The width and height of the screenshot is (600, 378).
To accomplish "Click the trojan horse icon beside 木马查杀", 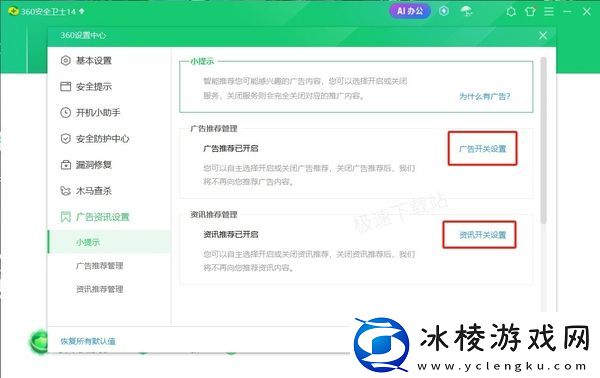I will click(65, 191).
